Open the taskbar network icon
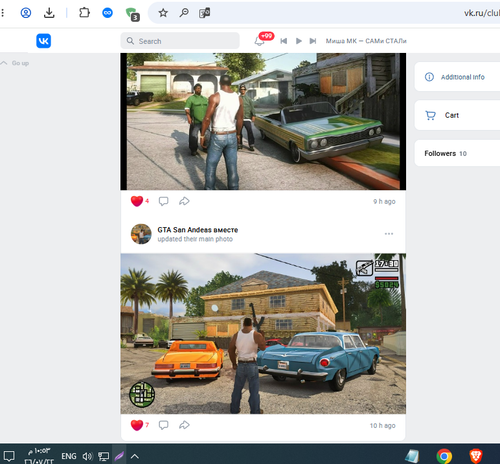Screen dimensions: 500x464 point(104,456)
